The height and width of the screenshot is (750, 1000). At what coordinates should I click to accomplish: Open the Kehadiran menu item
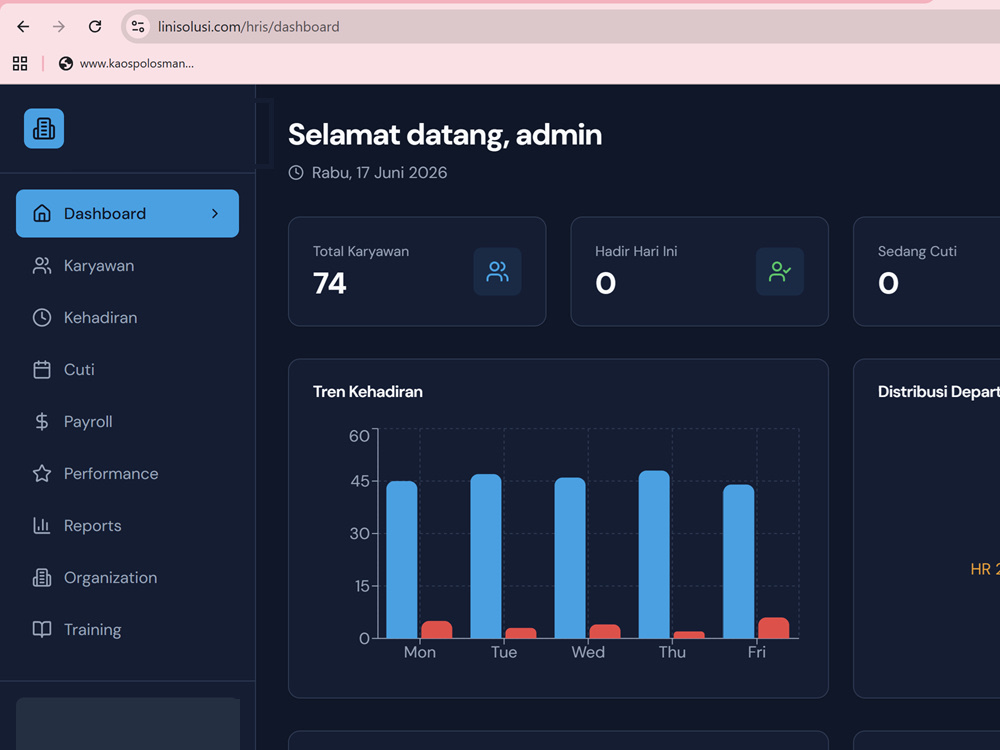coord(128,318)
